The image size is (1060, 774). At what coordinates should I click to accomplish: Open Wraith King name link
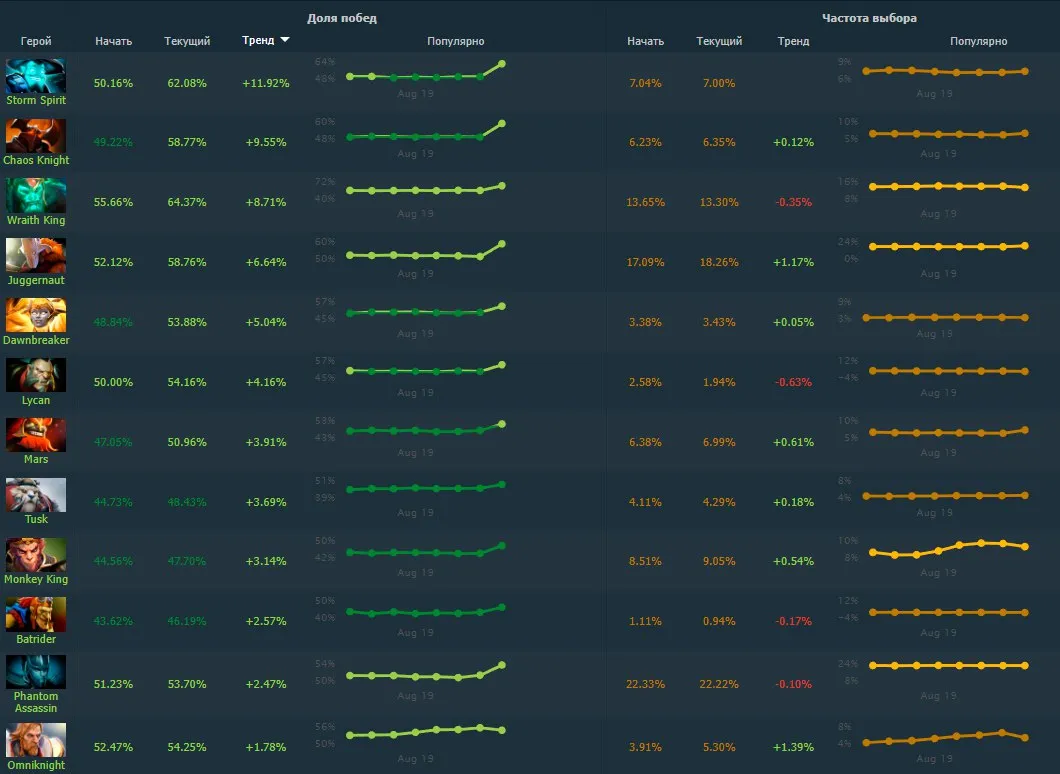(x=36, y=220)
